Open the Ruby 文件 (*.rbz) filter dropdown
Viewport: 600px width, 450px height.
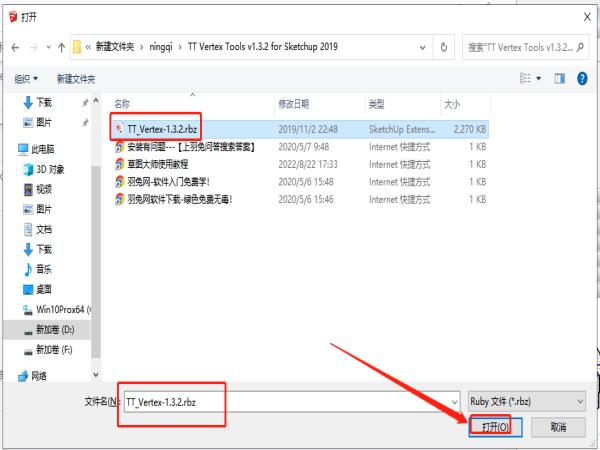tap(527, 402)
